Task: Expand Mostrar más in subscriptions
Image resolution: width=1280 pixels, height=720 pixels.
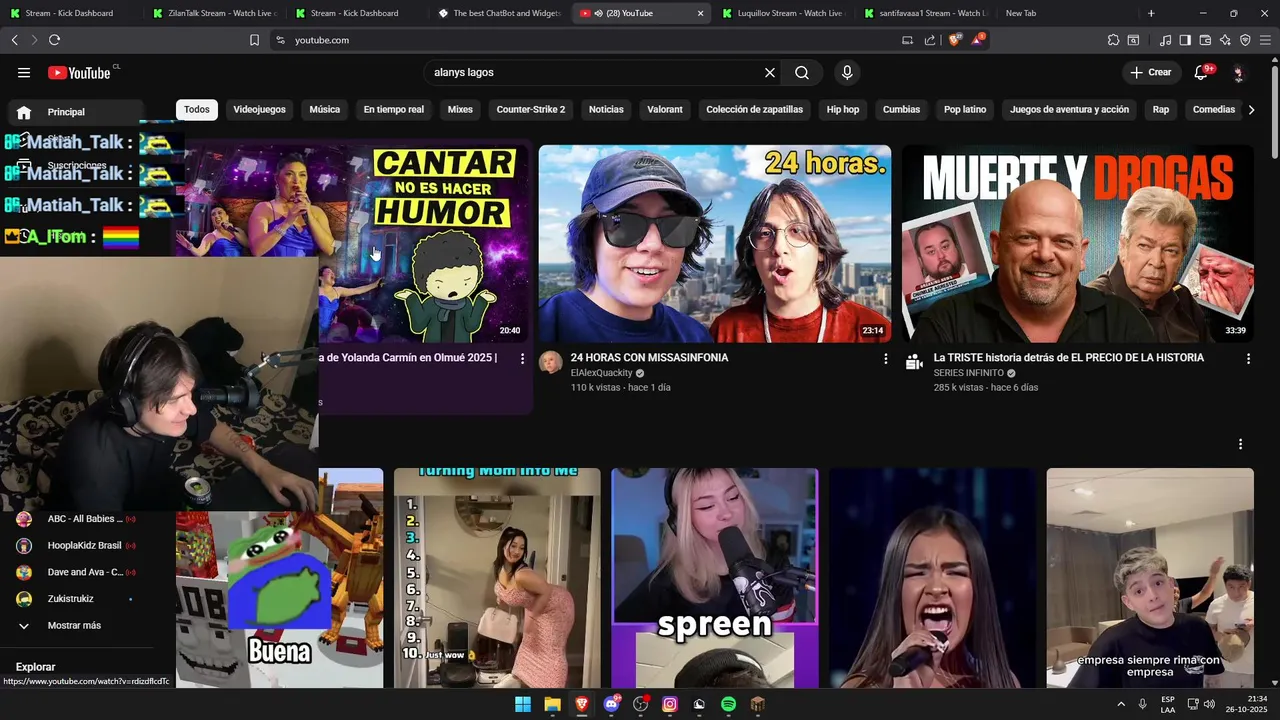Action: [x=75, y=626]
